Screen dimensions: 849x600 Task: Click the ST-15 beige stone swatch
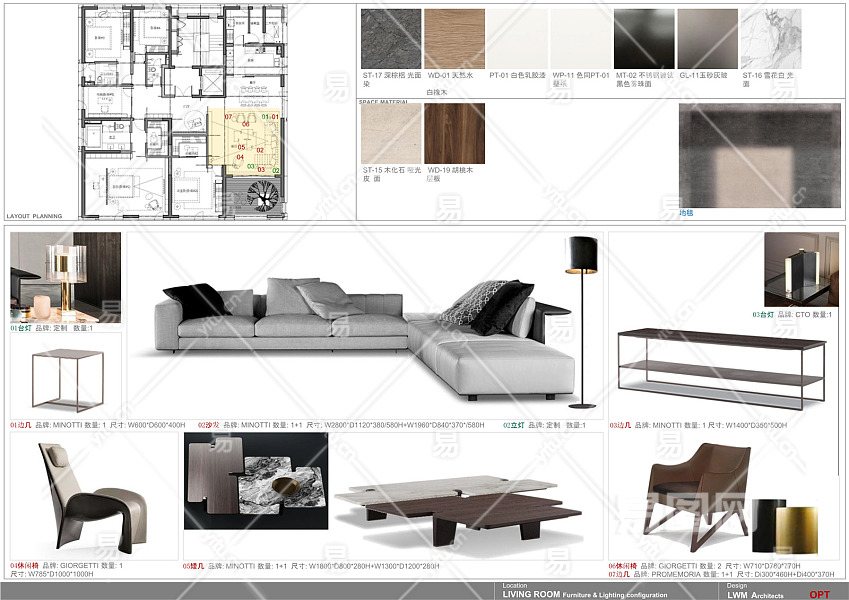pyautogui.click(x=391, y=133)
